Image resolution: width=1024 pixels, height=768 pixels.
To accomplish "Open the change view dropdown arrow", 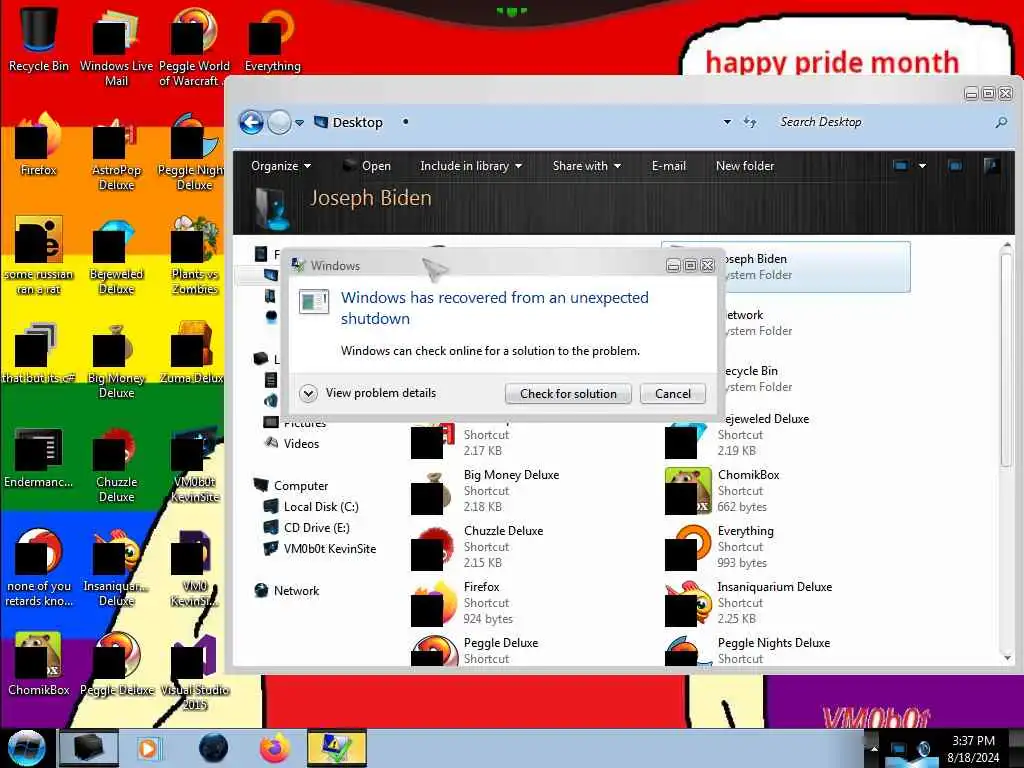I will point(922,166).
